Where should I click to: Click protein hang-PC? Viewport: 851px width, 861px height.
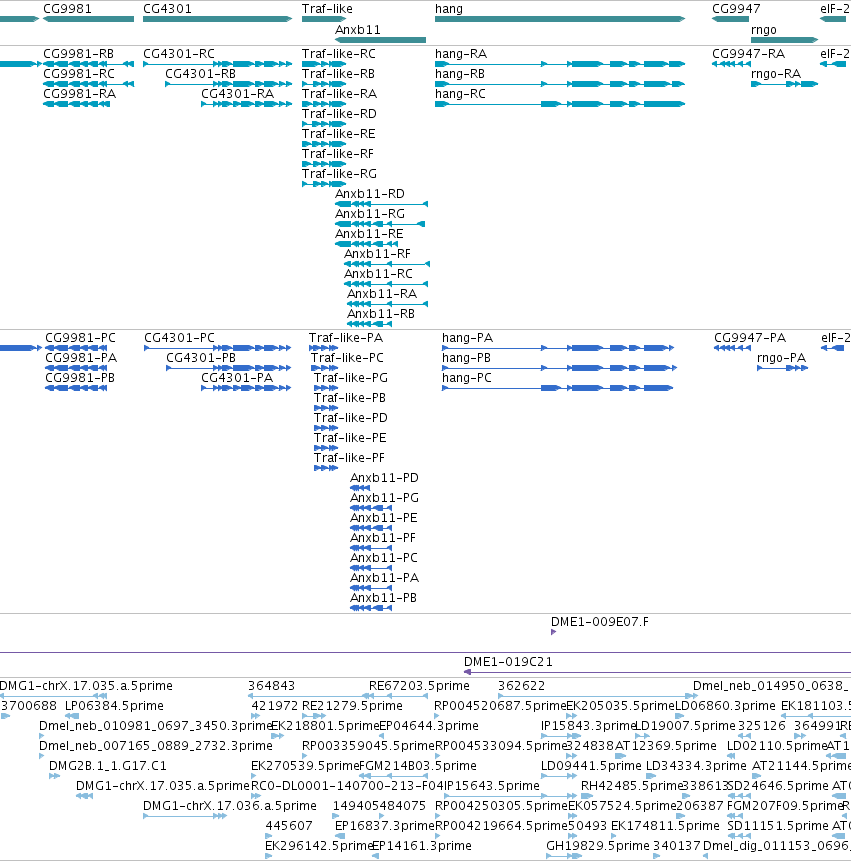558,388
